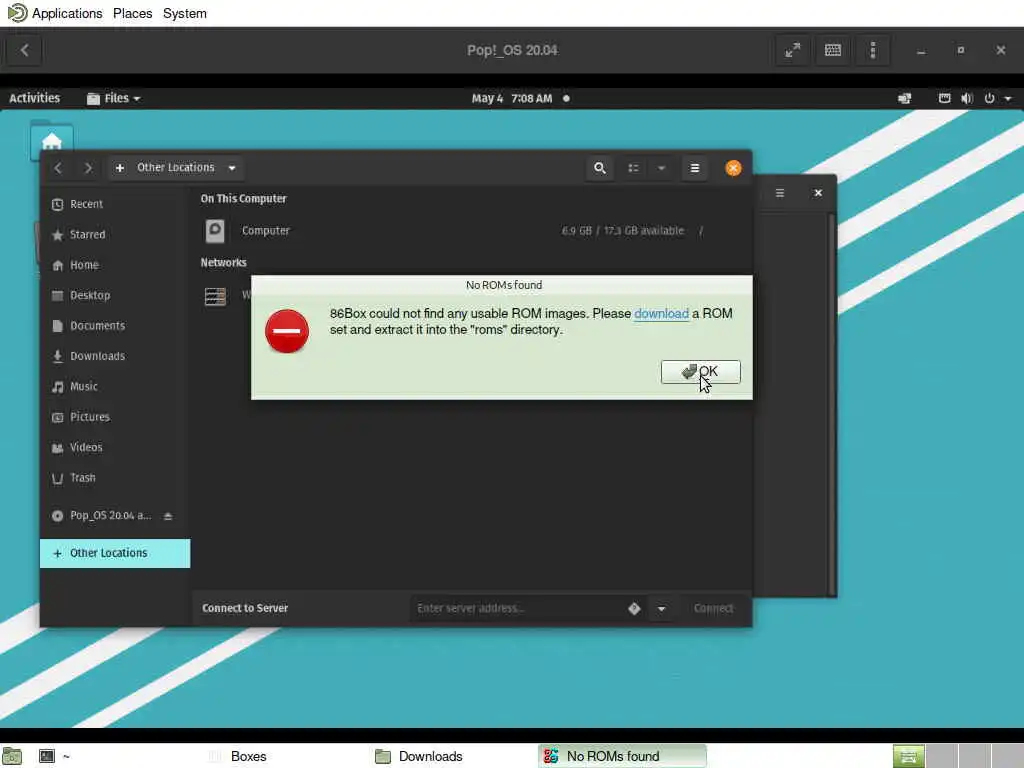The width and height of the screenshot is (1024, 768).
Task: Go back in the Boxes header bar
Action: tap(24, 50)
